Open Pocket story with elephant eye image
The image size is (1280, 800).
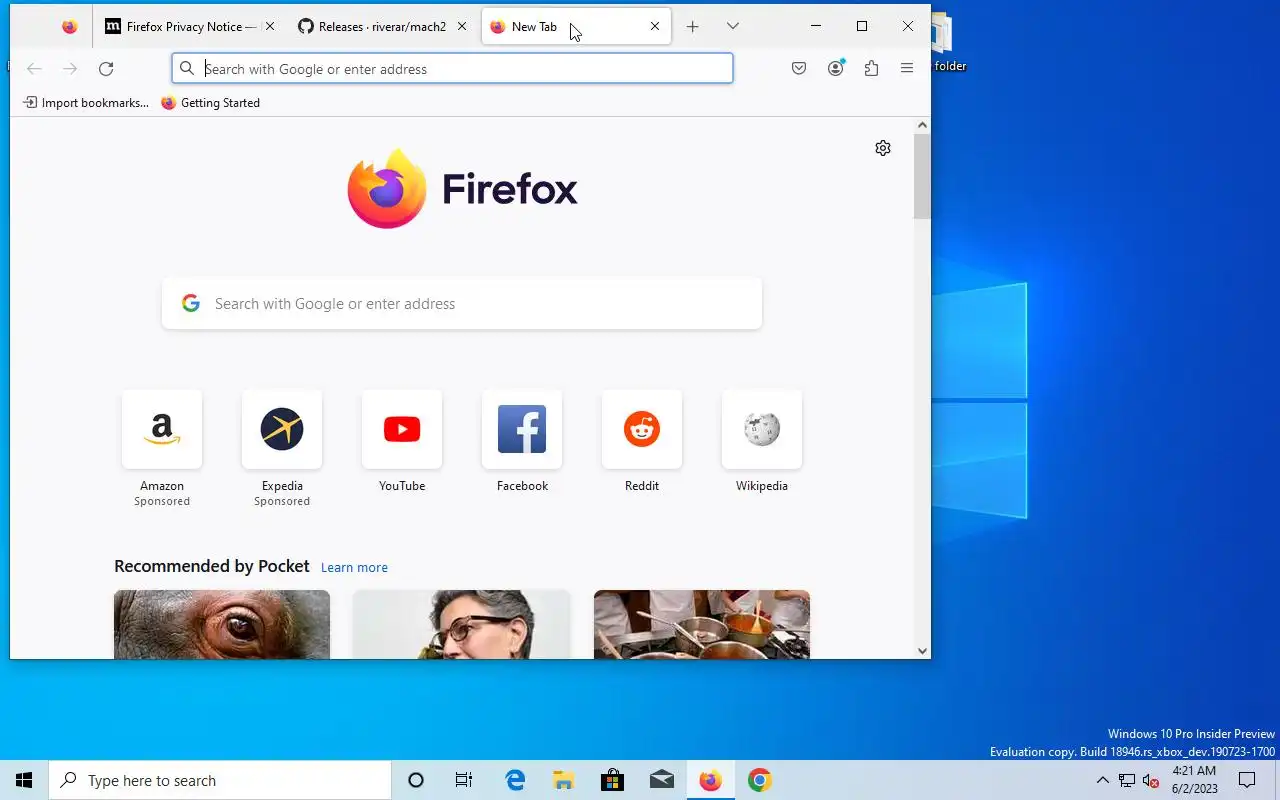point(222,624)
